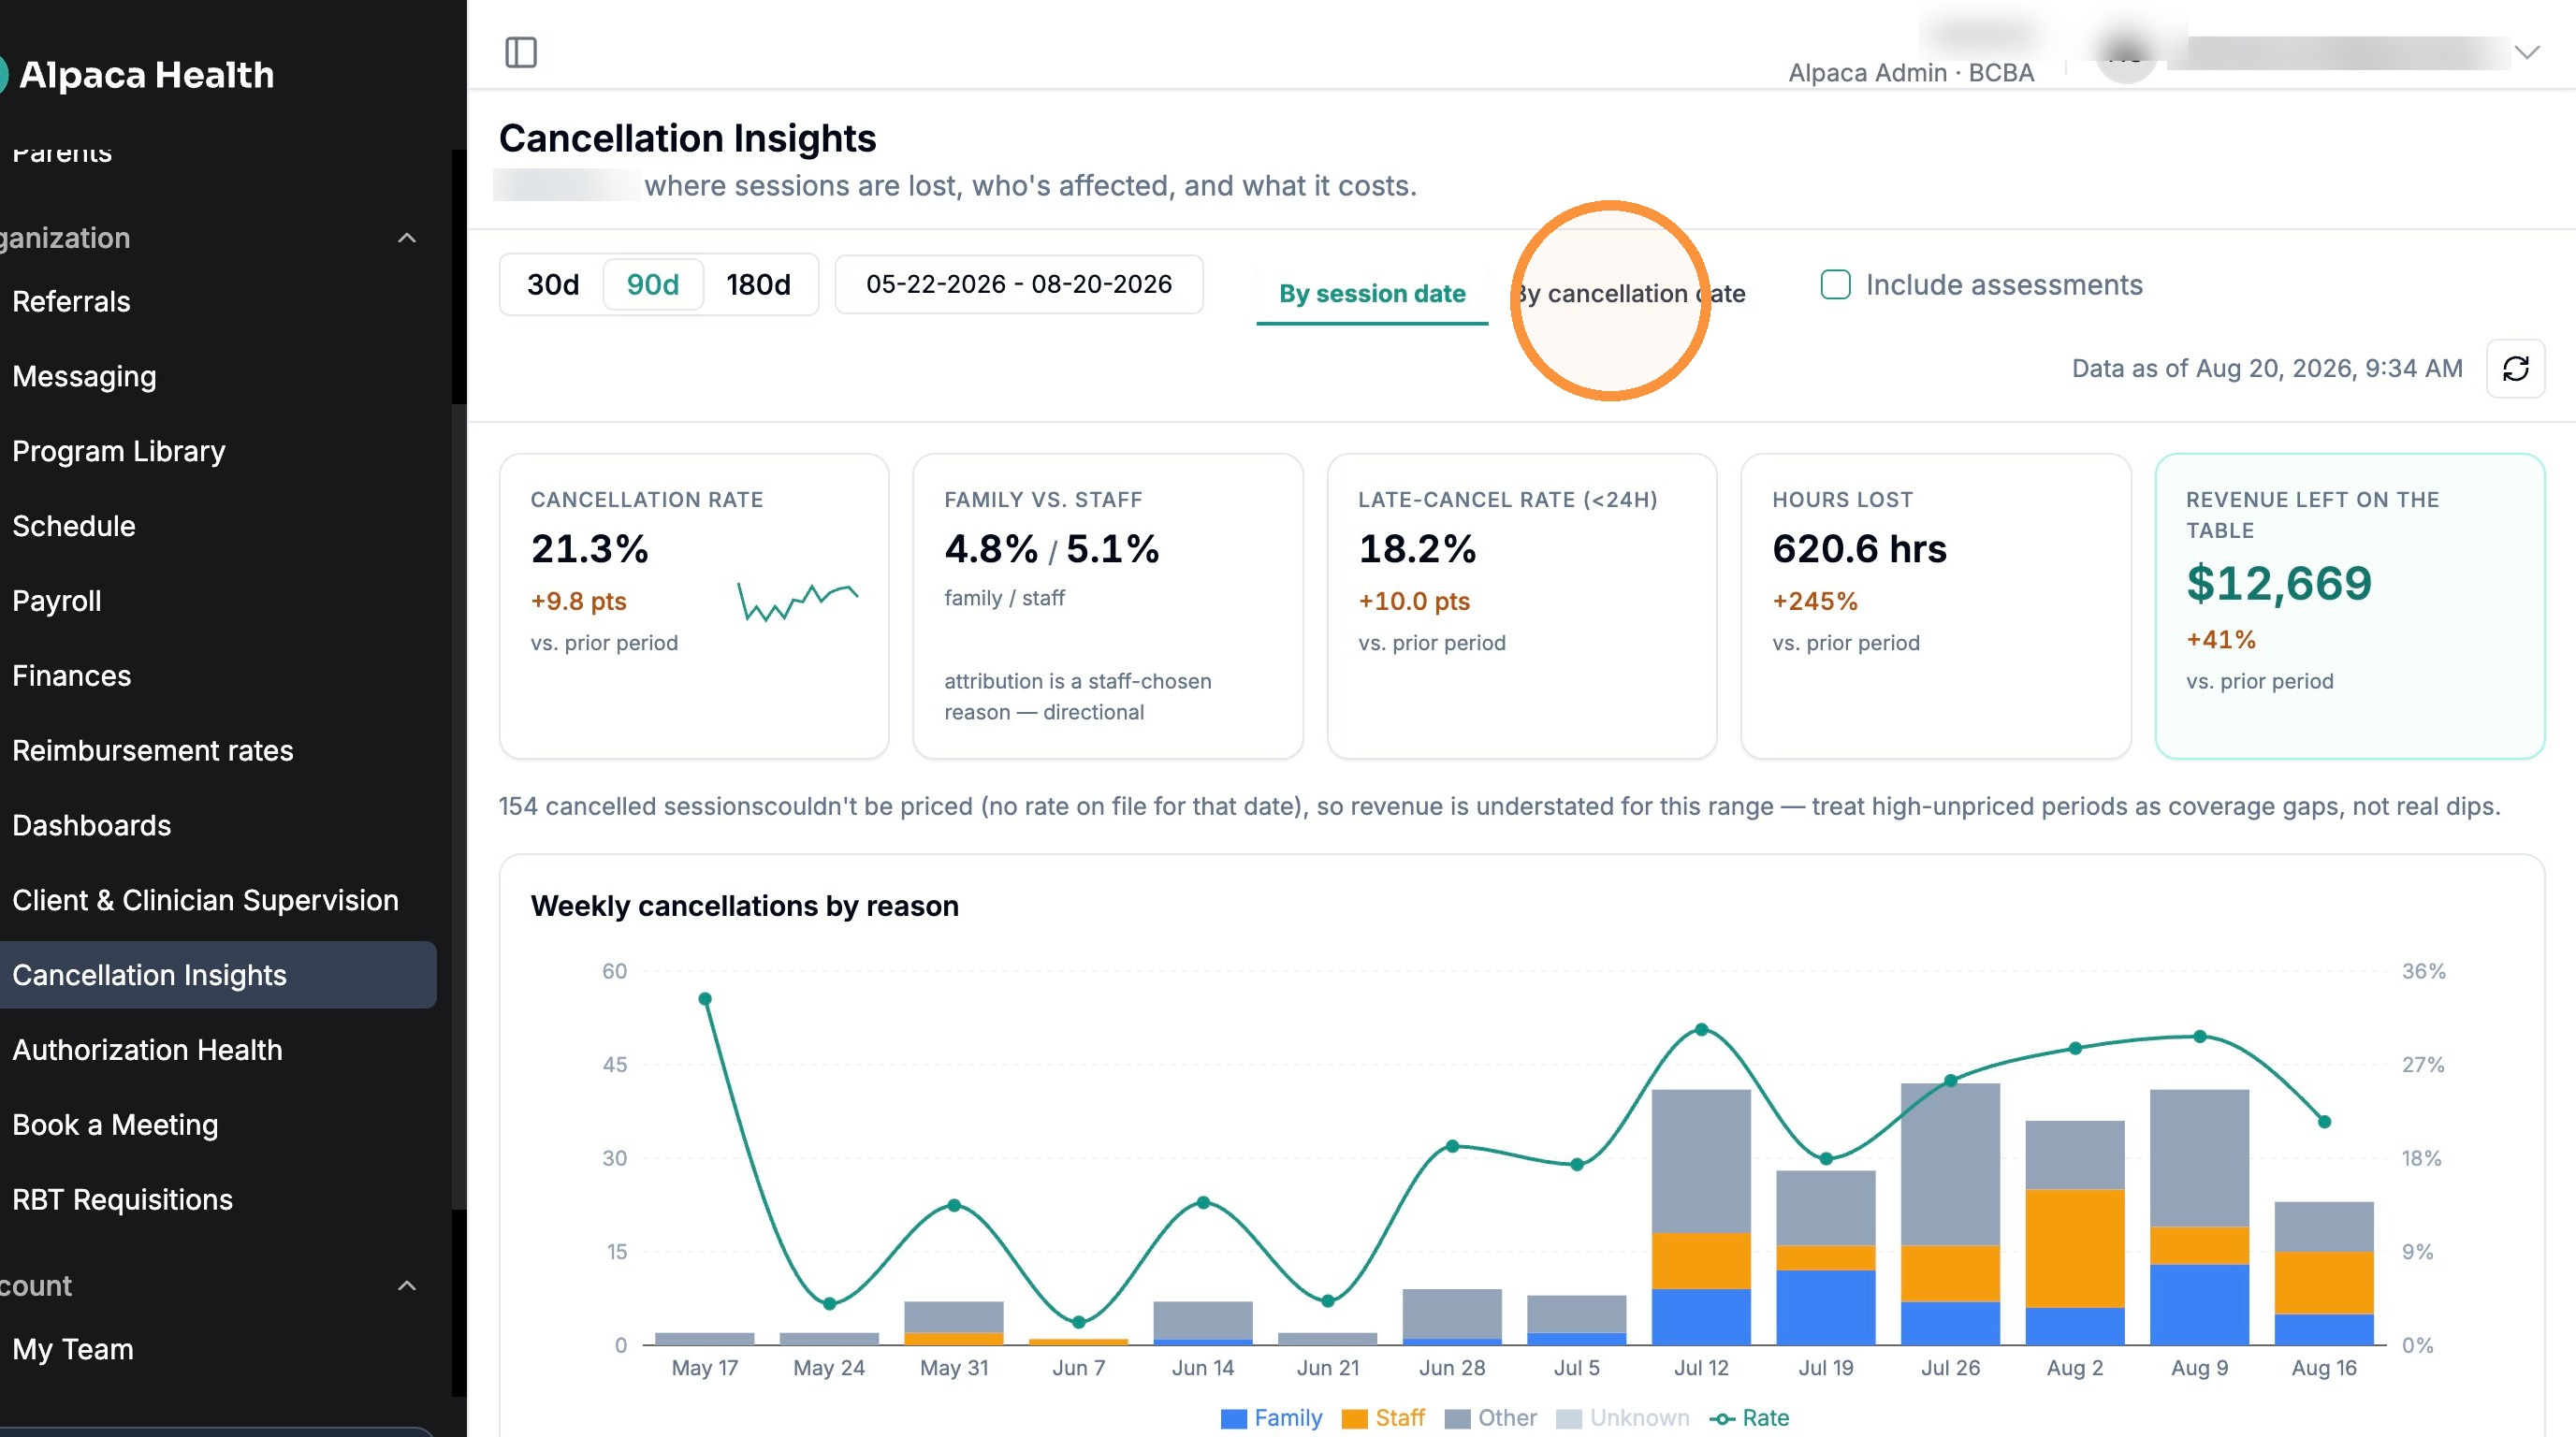Open Reimbursement rates
Image resolution: width=2576 pixels, height=1437 pixels.
click(152, 751)
